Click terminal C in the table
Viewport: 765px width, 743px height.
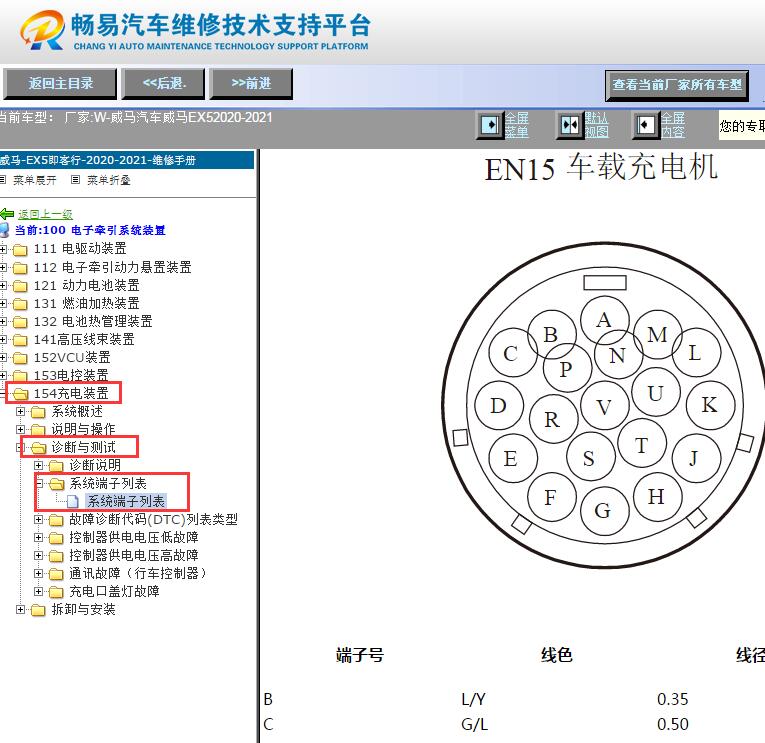(268, 724)
